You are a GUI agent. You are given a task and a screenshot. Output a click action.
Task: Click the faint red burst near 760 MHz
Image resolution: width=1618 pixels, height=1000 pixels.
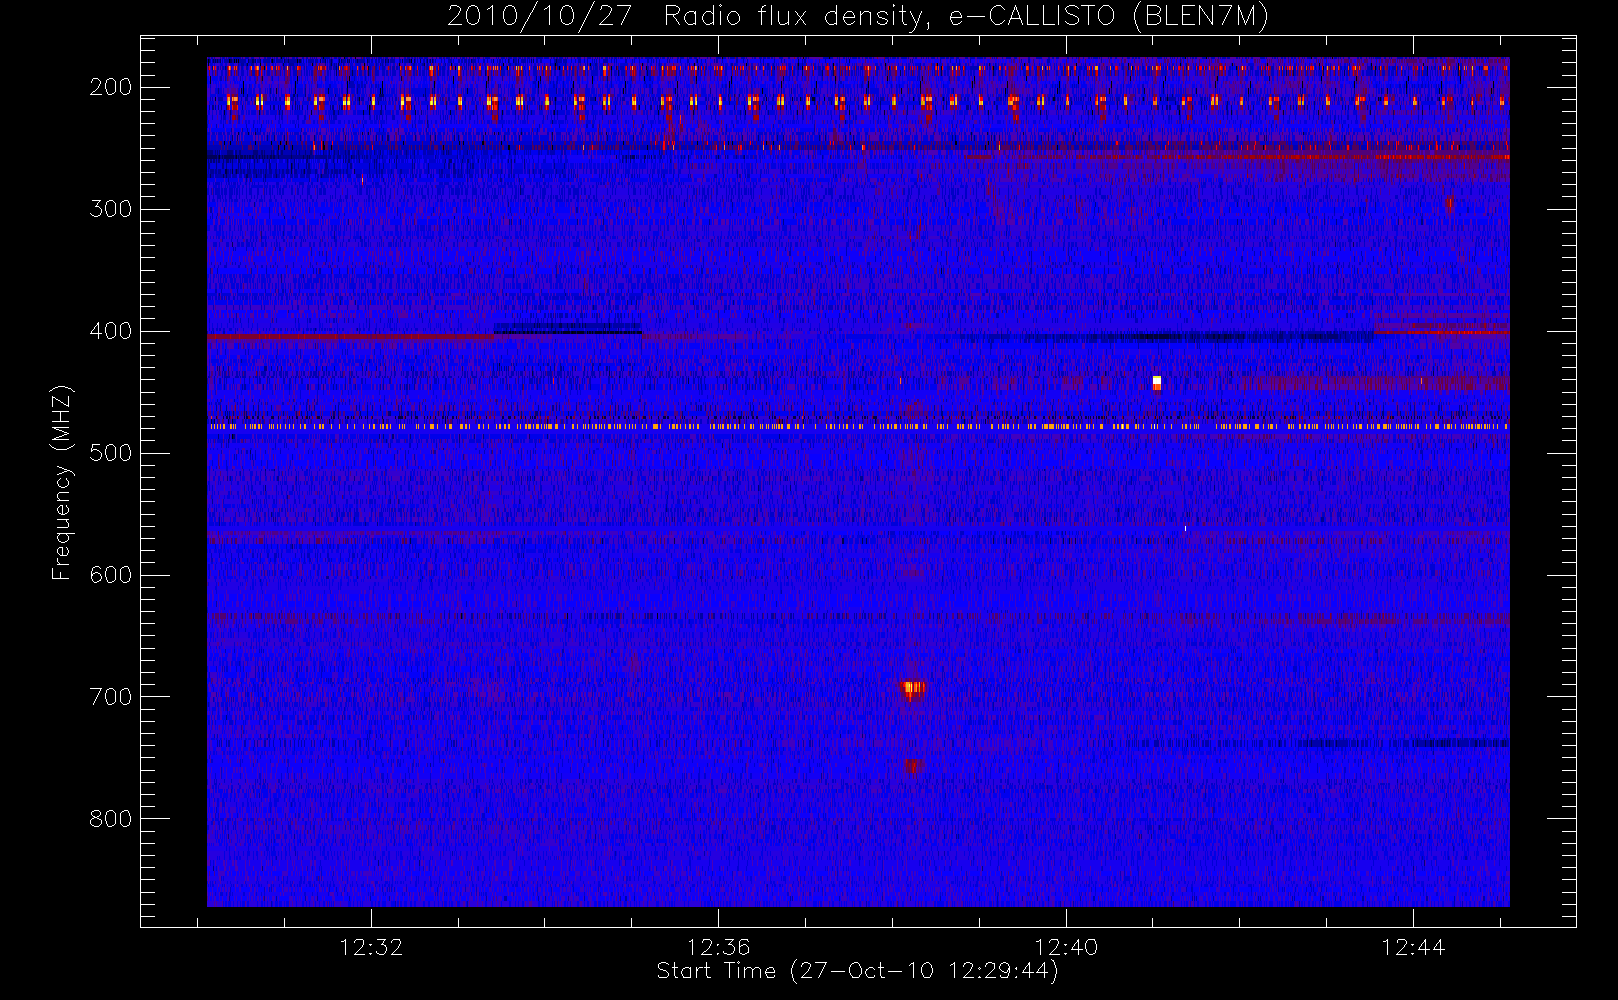point(912,766)
